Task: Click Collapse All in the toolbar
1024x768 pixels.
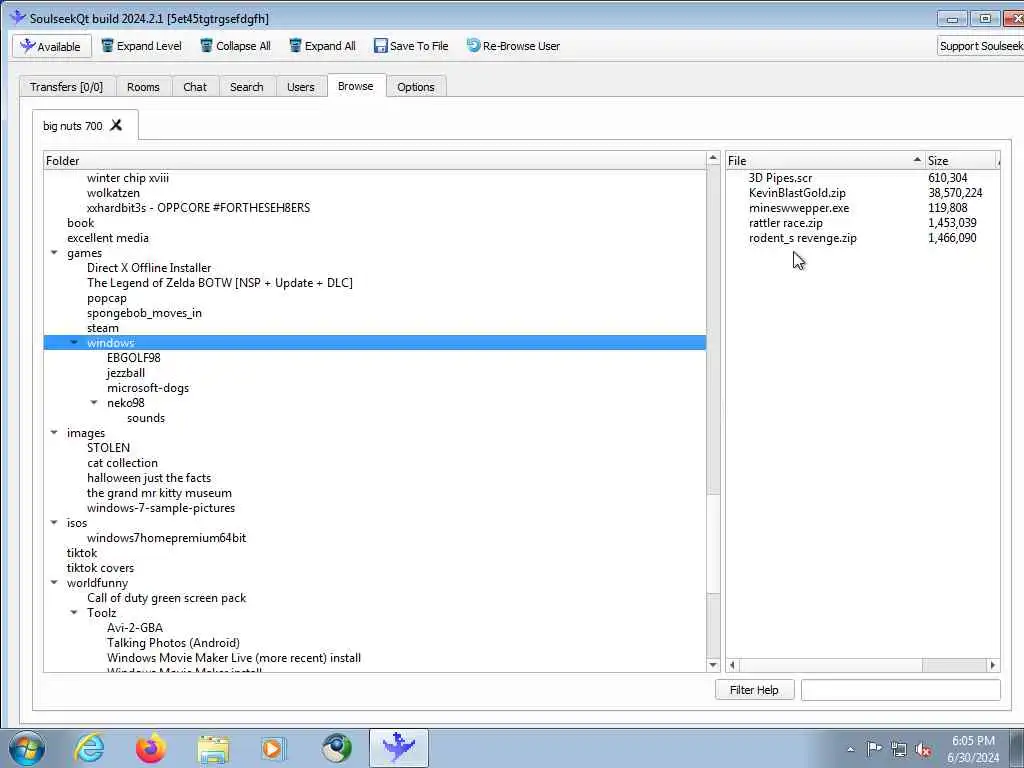Action: pos(235,46)
